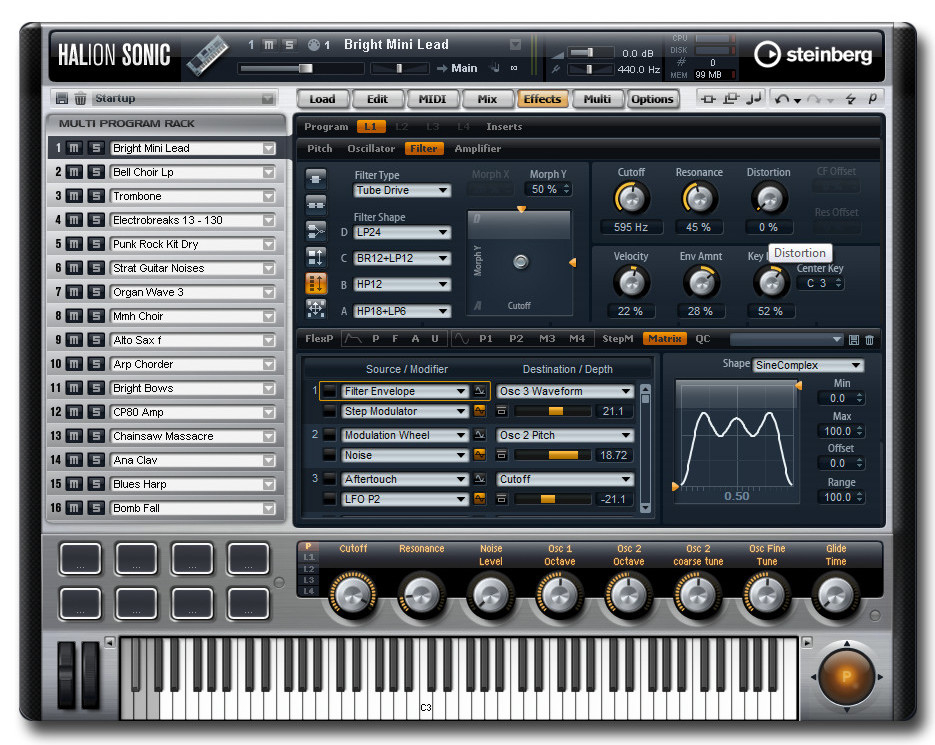Click the stacked-boxes toolbar icon
This screenshot has height=745, width=935.
click(x=731, y=98)
